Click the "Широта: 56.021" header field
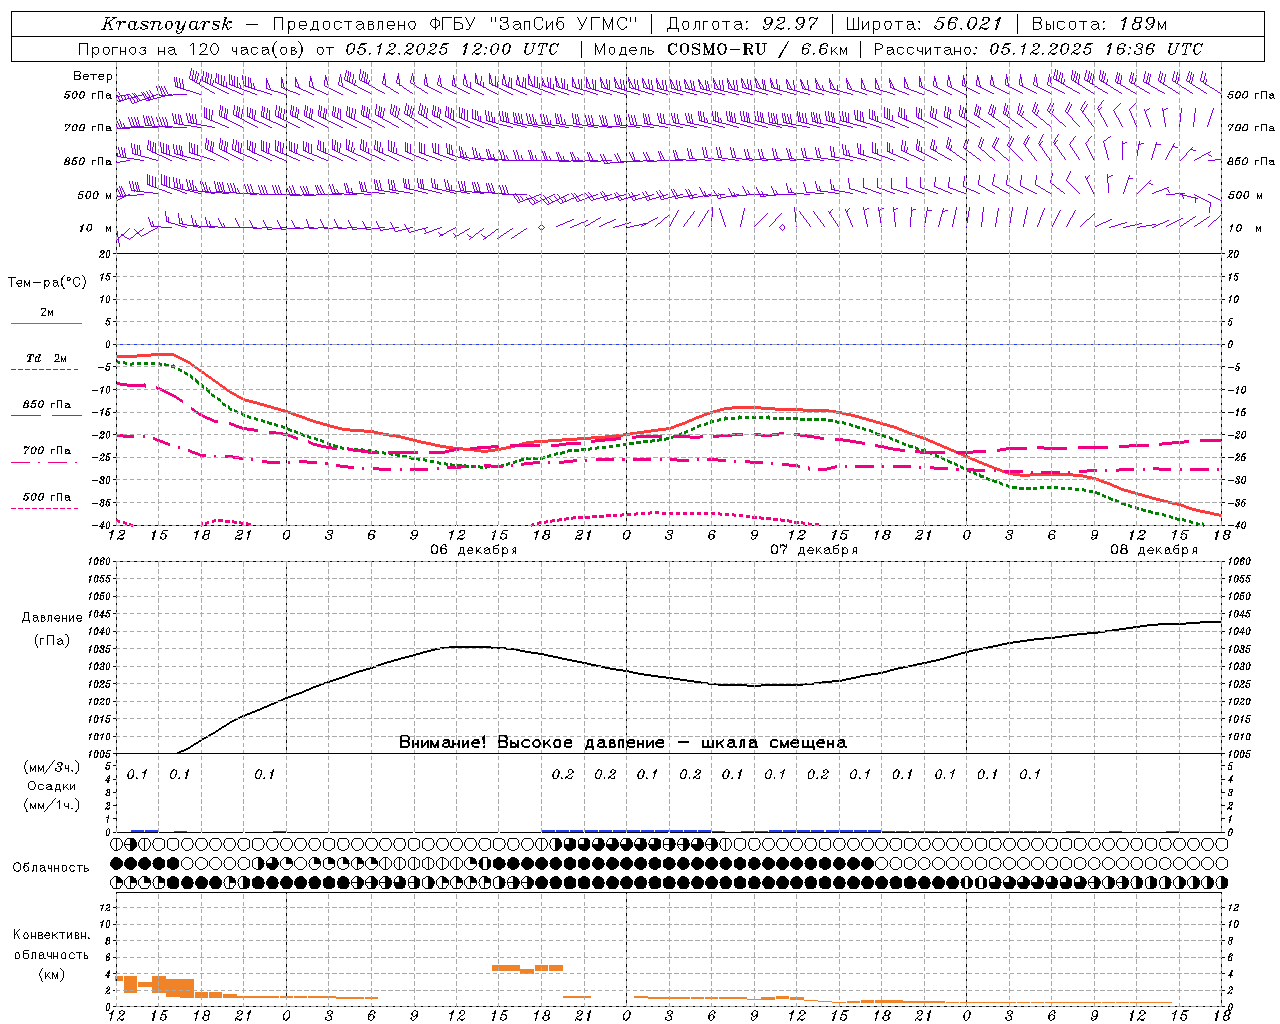Viewport: 1280px width, 1024px height. tap(924, 24)
